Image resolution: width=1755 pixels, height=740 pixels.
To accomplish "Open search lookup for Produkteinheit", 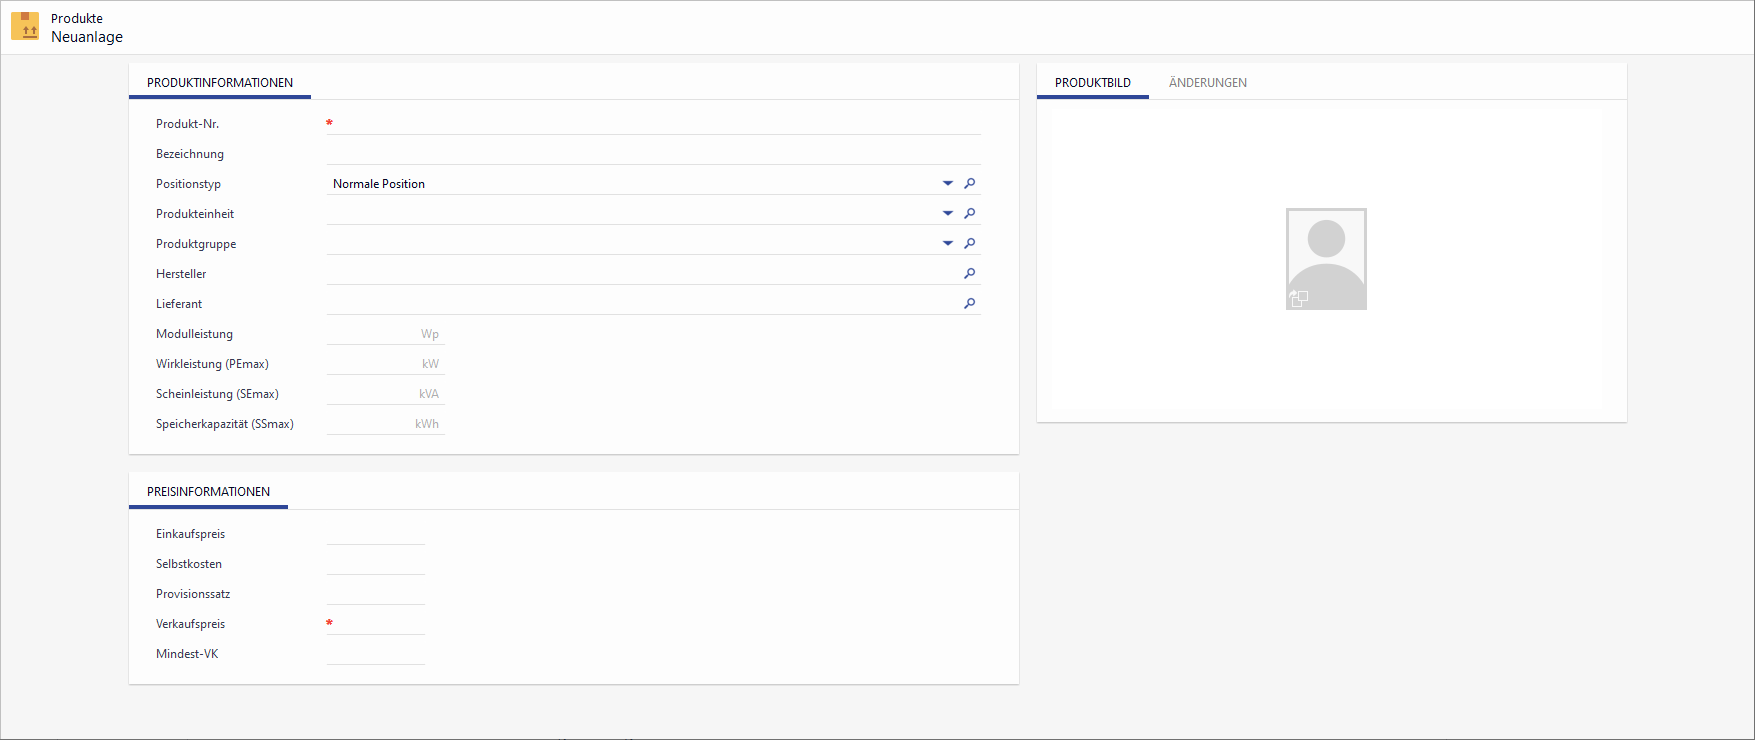I will 969,214.
